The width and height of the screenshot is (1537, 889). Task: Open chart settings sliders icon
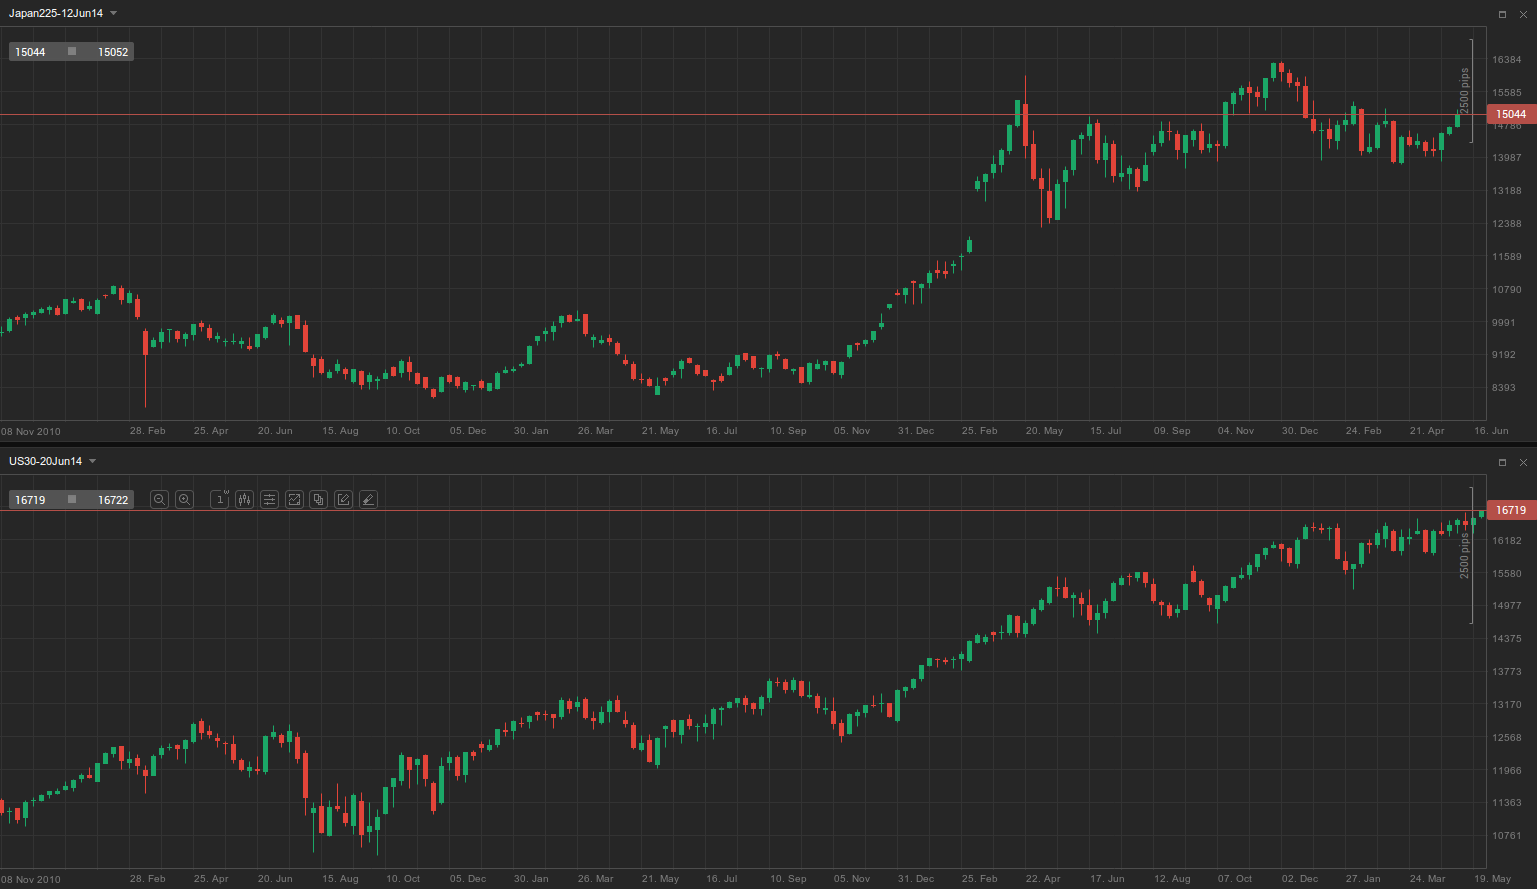pyautogui.click(x=270, y=499)
